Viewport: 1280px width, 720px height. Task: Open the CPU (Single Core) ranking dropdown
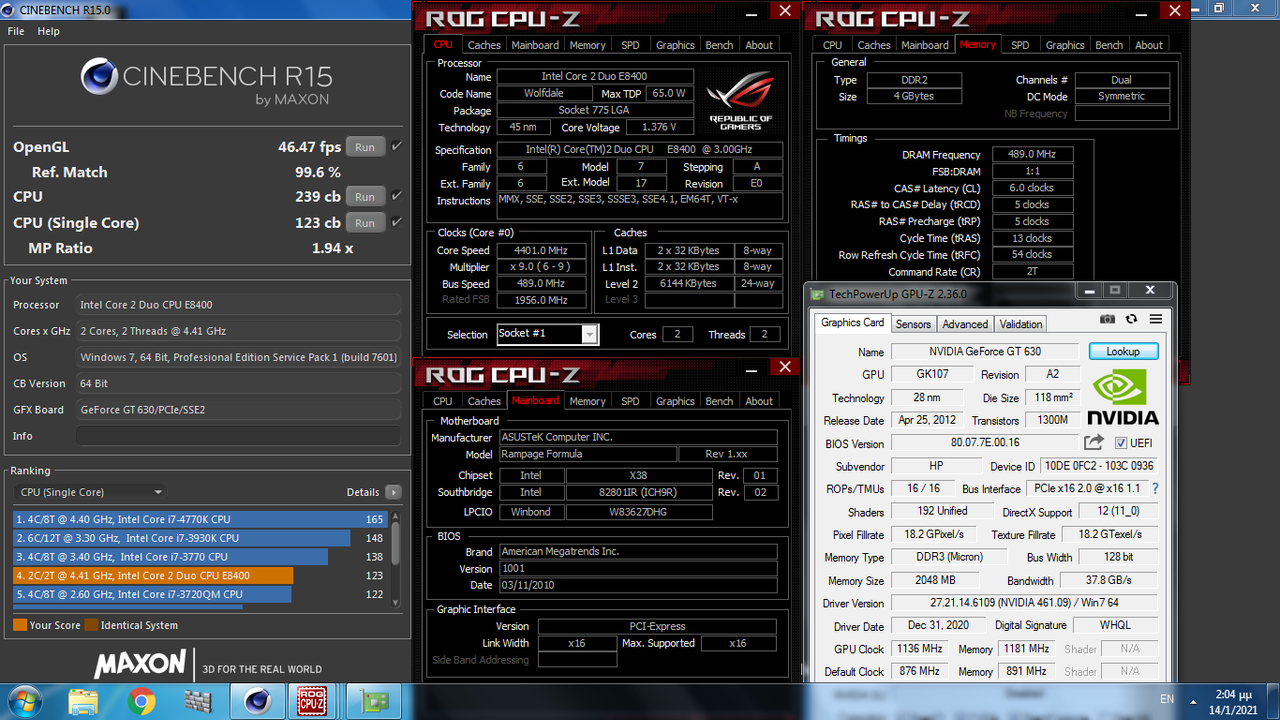click(91, 492)
